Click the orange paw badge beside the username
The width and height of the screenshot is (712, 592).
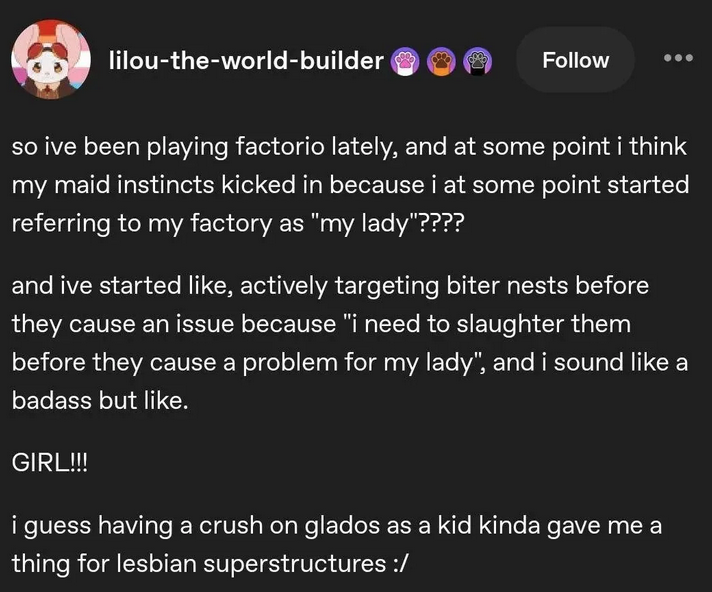pyautogui.click(x=443, y=61)
